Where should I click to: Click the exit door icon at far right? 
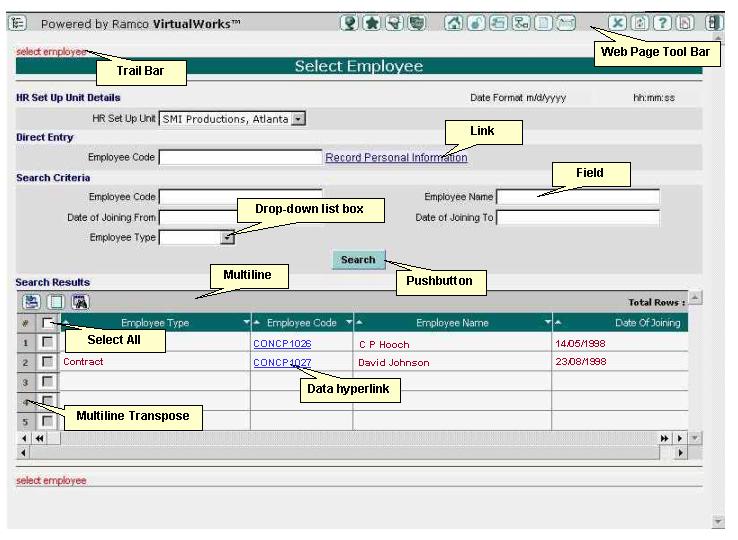click(x=713, y=23)
